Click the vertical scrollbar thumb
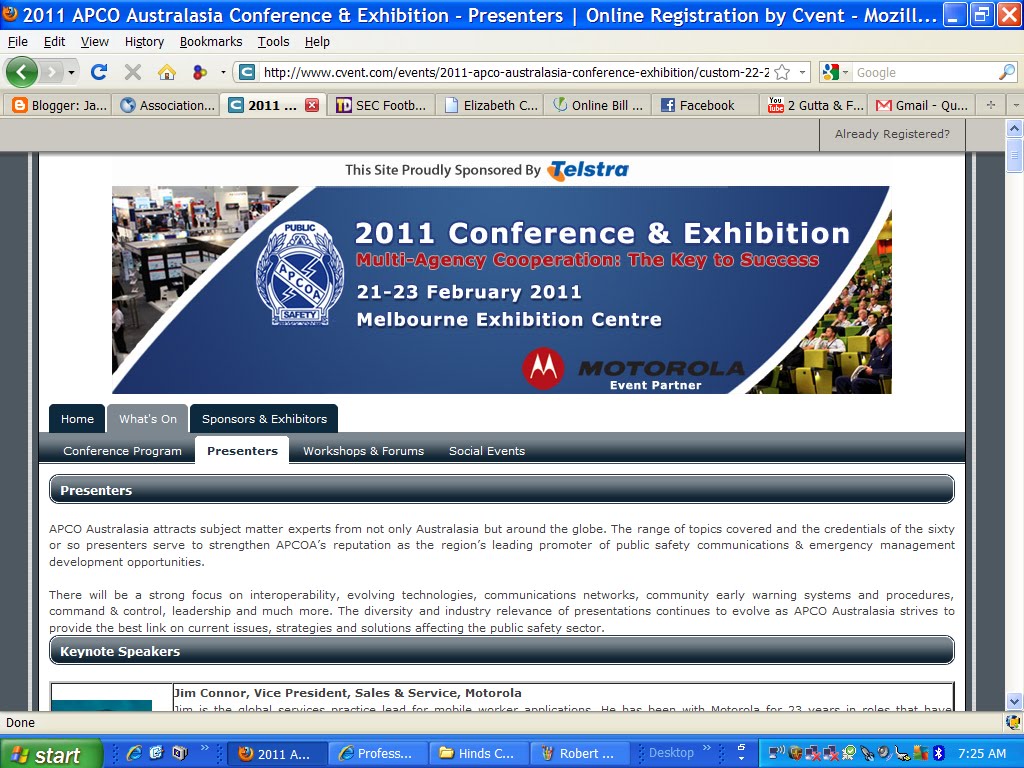This screenshot has width=1024, height=768. (x=1014, y=155)
